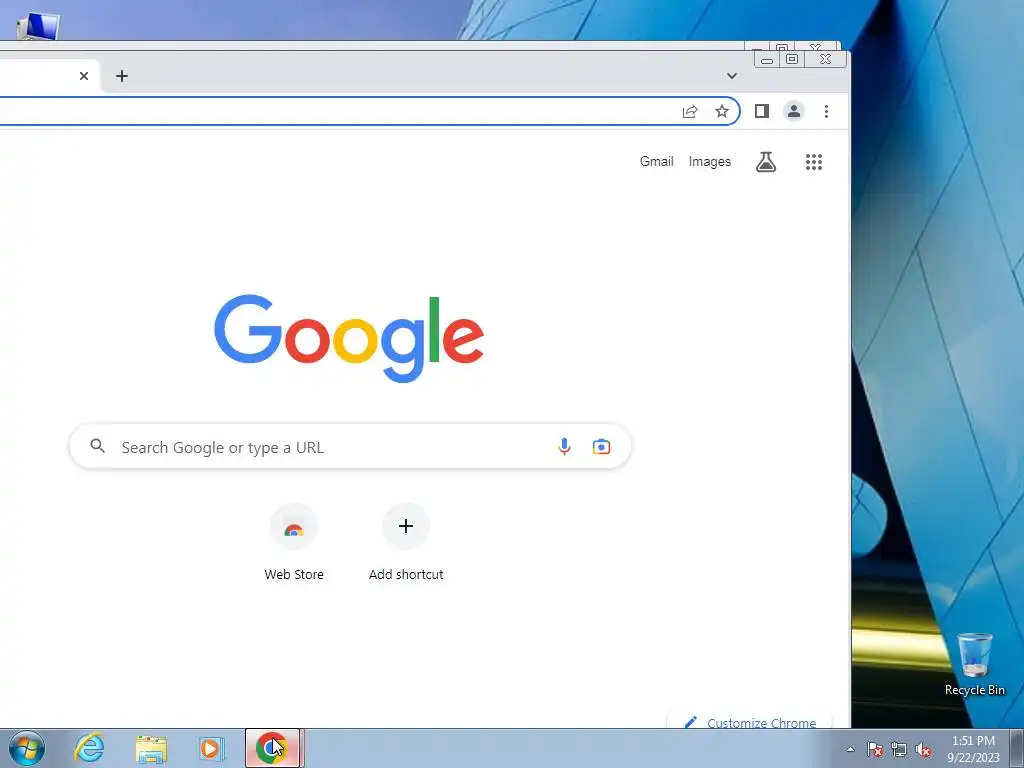The height and width of the screenshot is (768, 1024).
Task: Select the Recycle Bin desktop icon
Action: pyautogui.click(x=974, y=664)
